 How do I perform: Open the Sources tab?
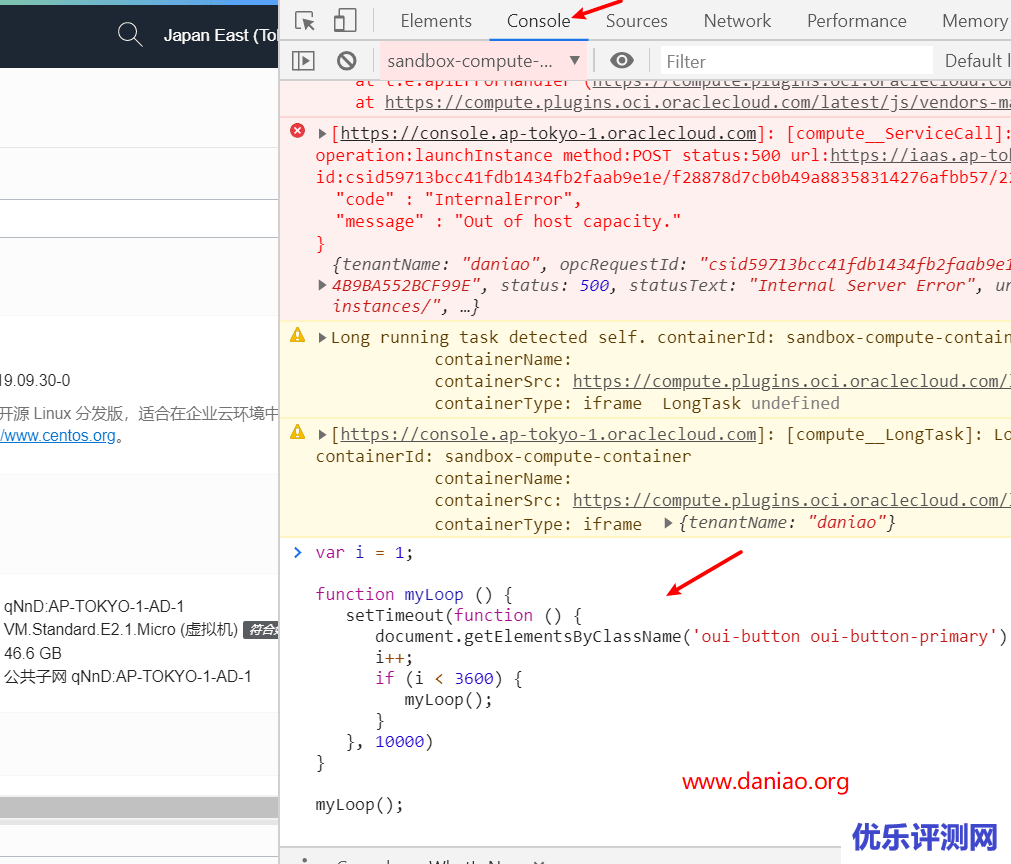click(x=636, y=21)
